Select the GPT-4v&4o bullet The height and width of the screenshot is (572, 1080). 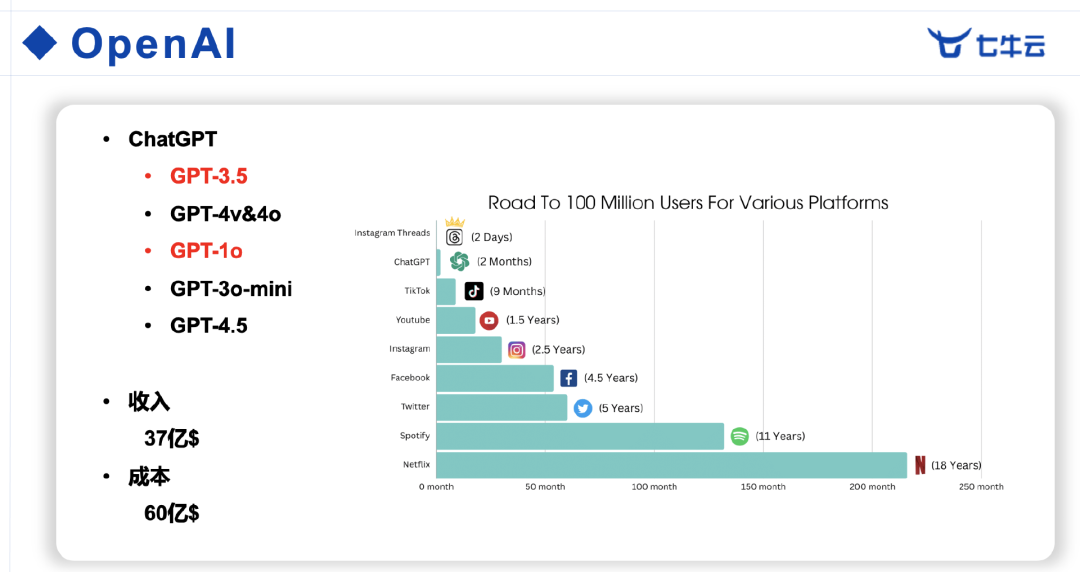tap(226, 214)
